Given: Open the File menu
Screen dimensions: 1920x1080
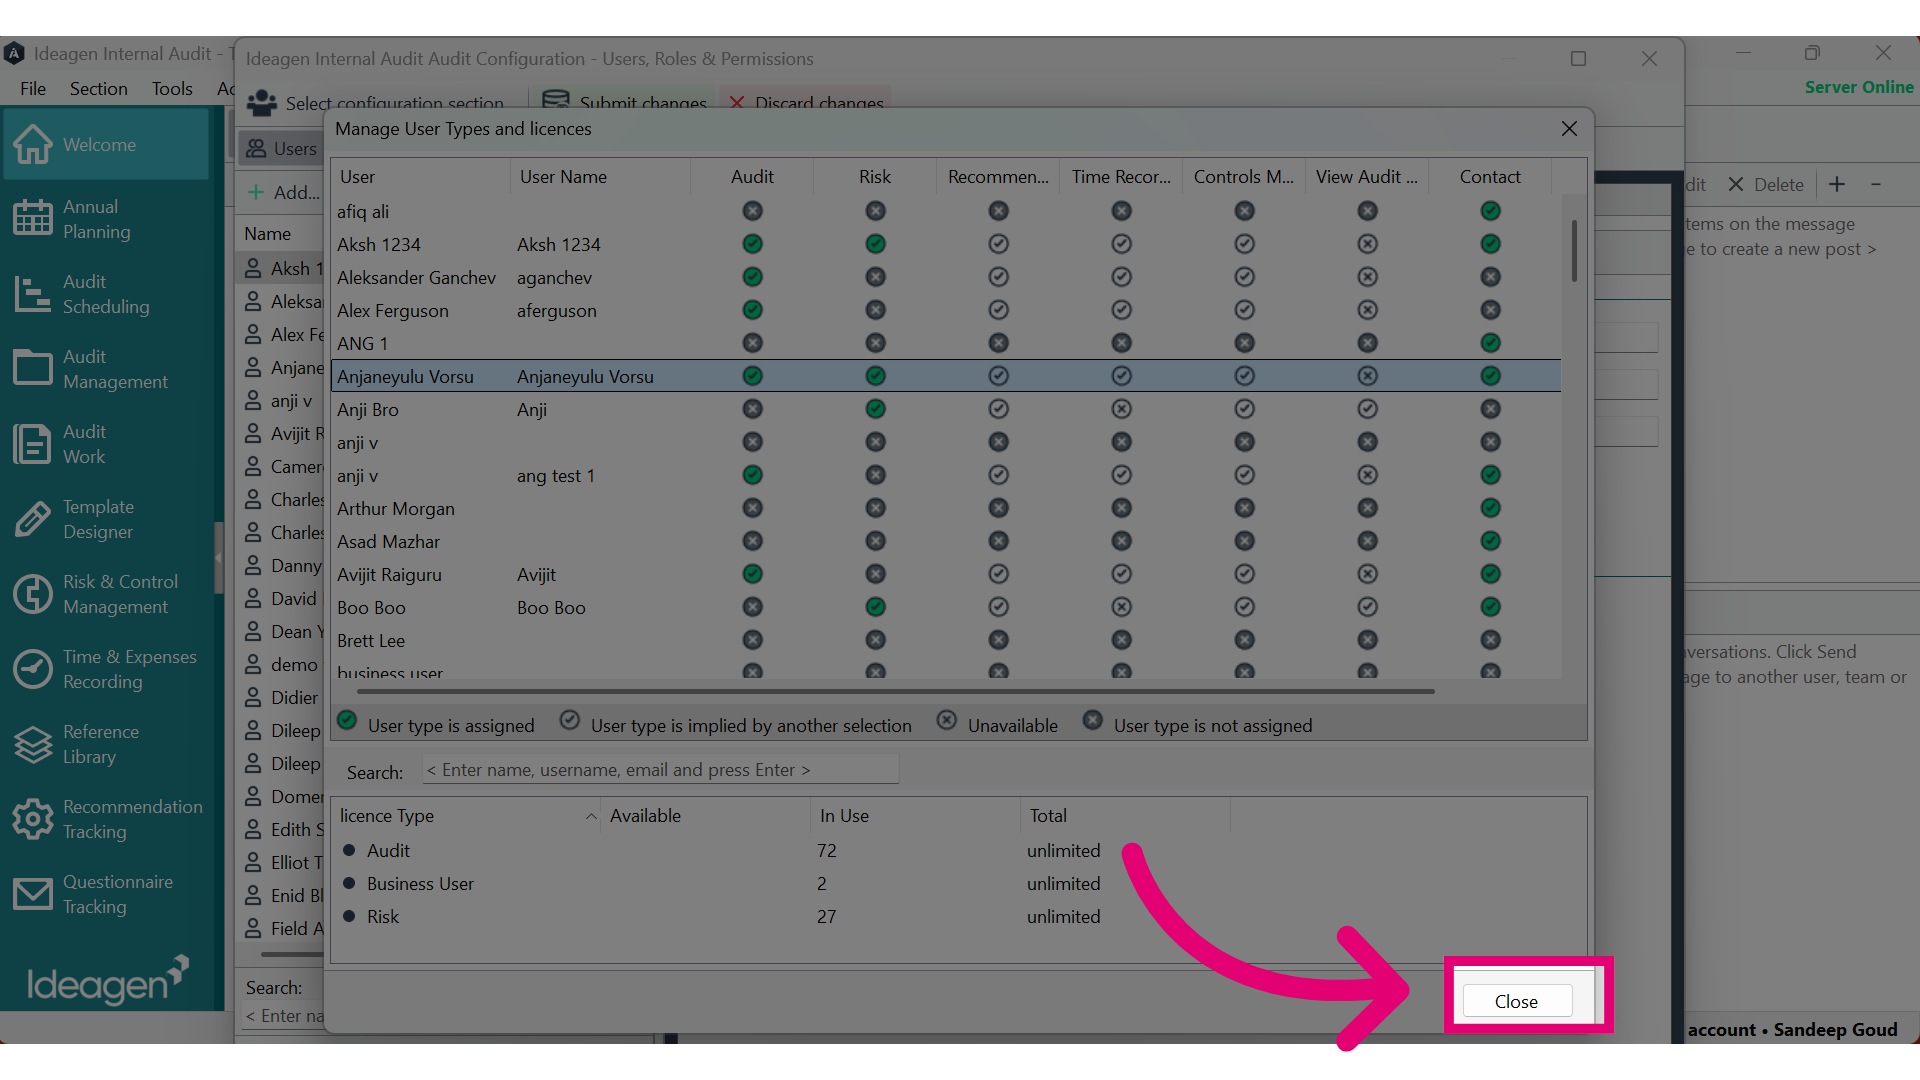Looking at the screenshot, I should pyautogui.click(x=33, y=89).
